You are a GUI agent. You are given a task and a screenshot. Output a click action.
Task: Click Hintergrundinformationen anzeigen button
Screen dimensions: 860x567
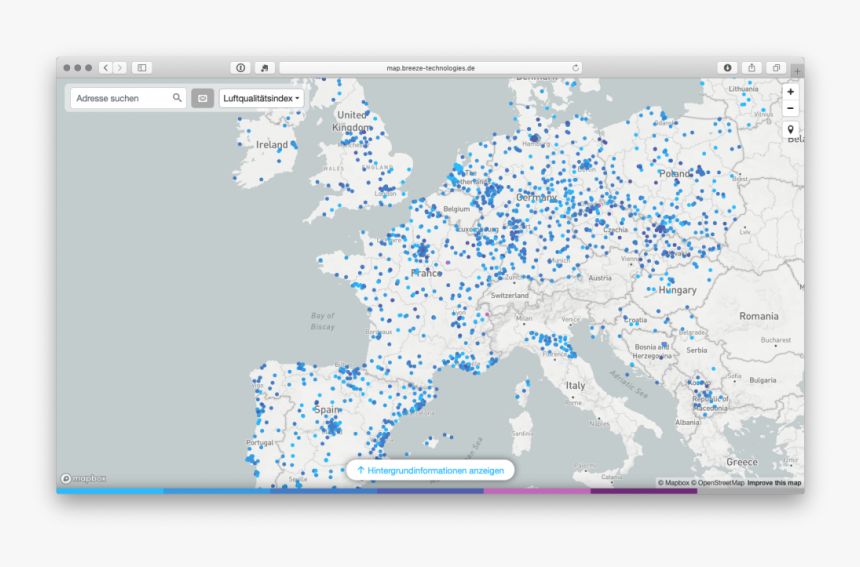[x=430, y=470]
